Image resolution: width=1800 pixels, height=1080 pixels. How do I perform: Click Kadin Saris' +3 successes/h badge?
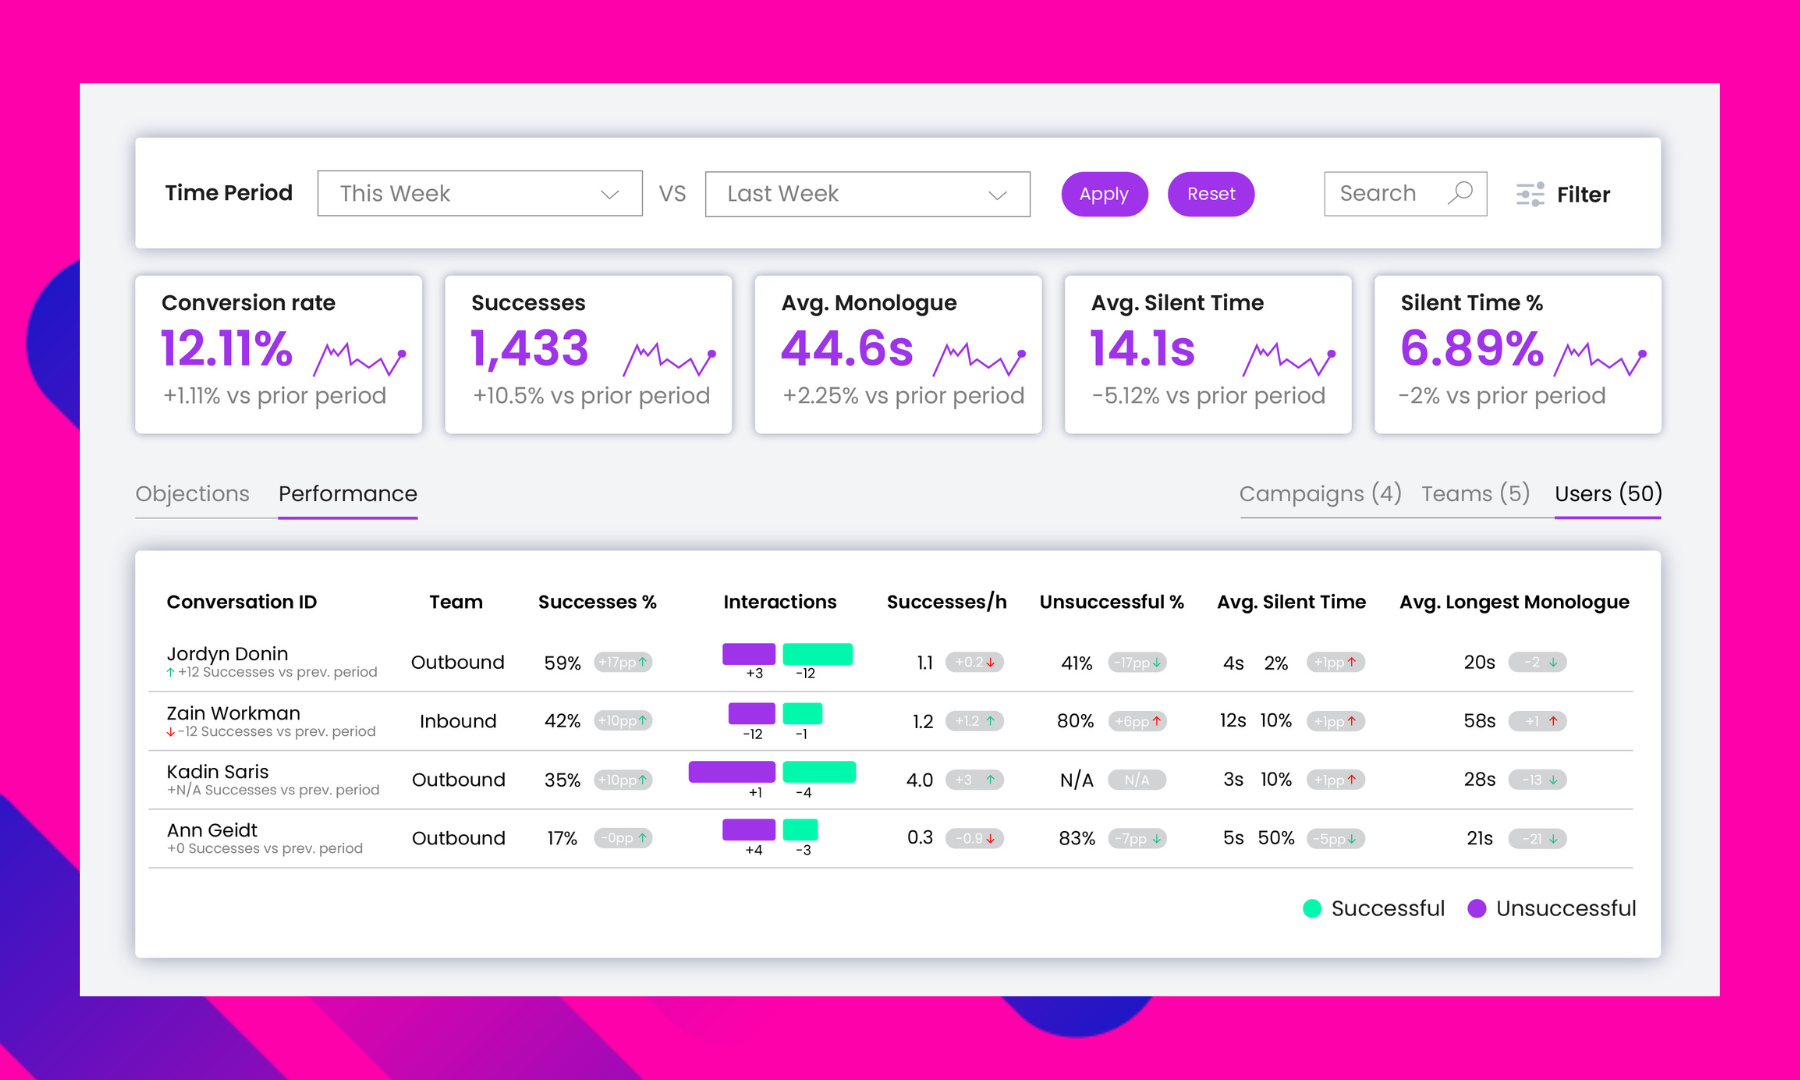(975, 779)
